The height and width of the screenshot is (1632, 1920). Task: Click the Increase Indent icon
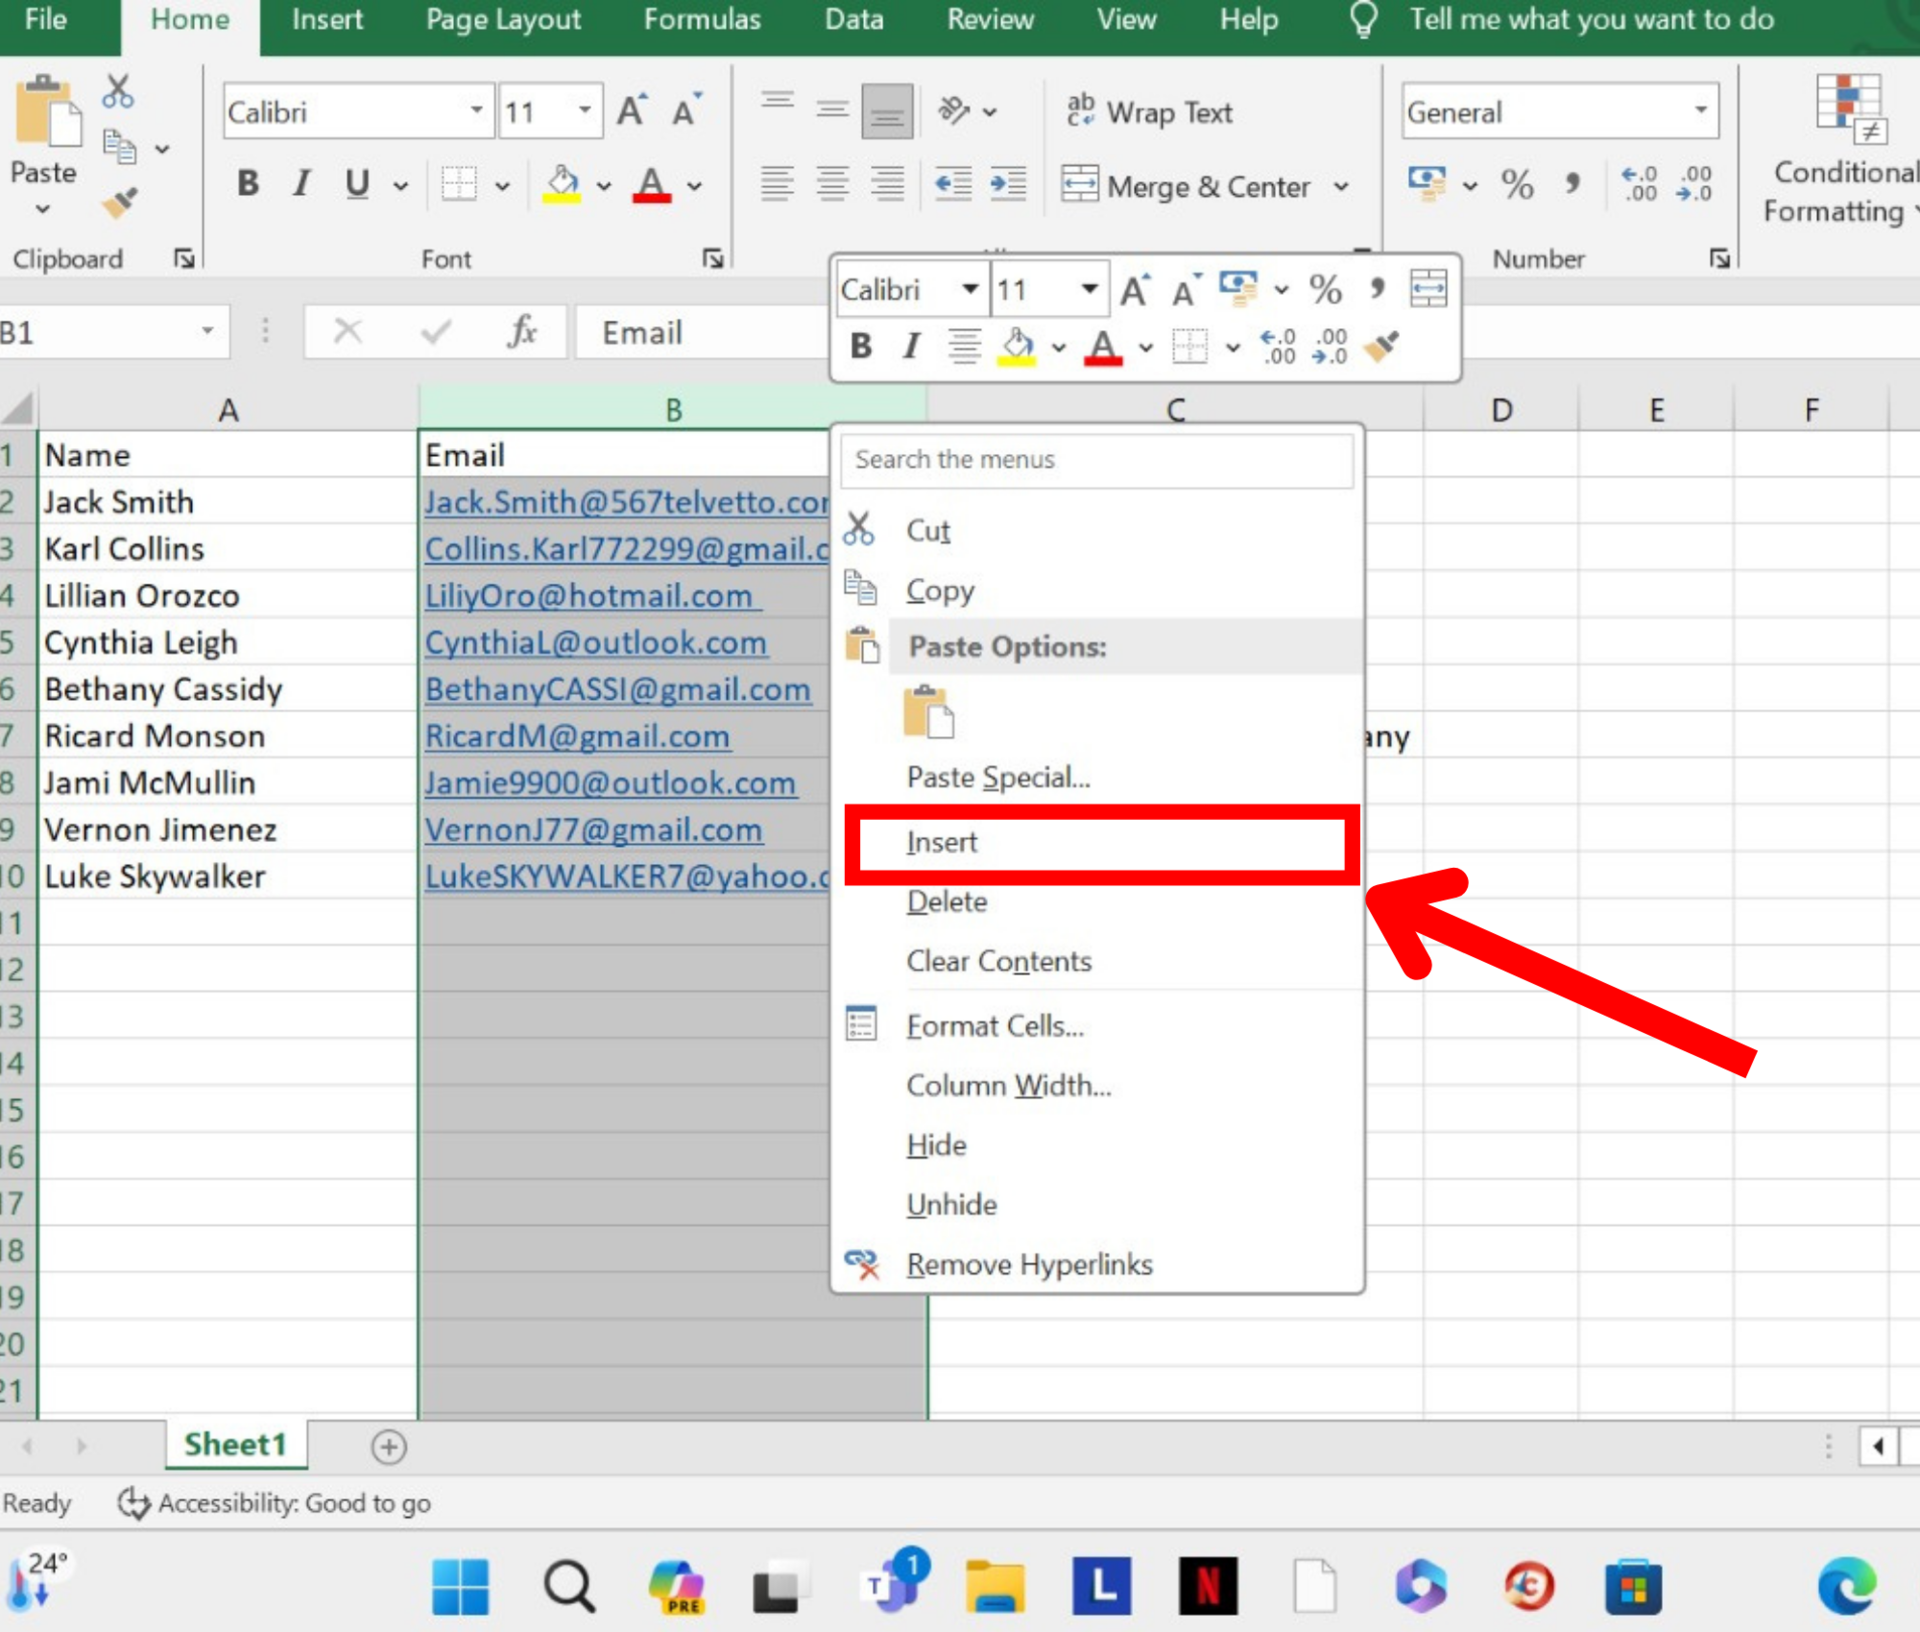click(1007, 184)
